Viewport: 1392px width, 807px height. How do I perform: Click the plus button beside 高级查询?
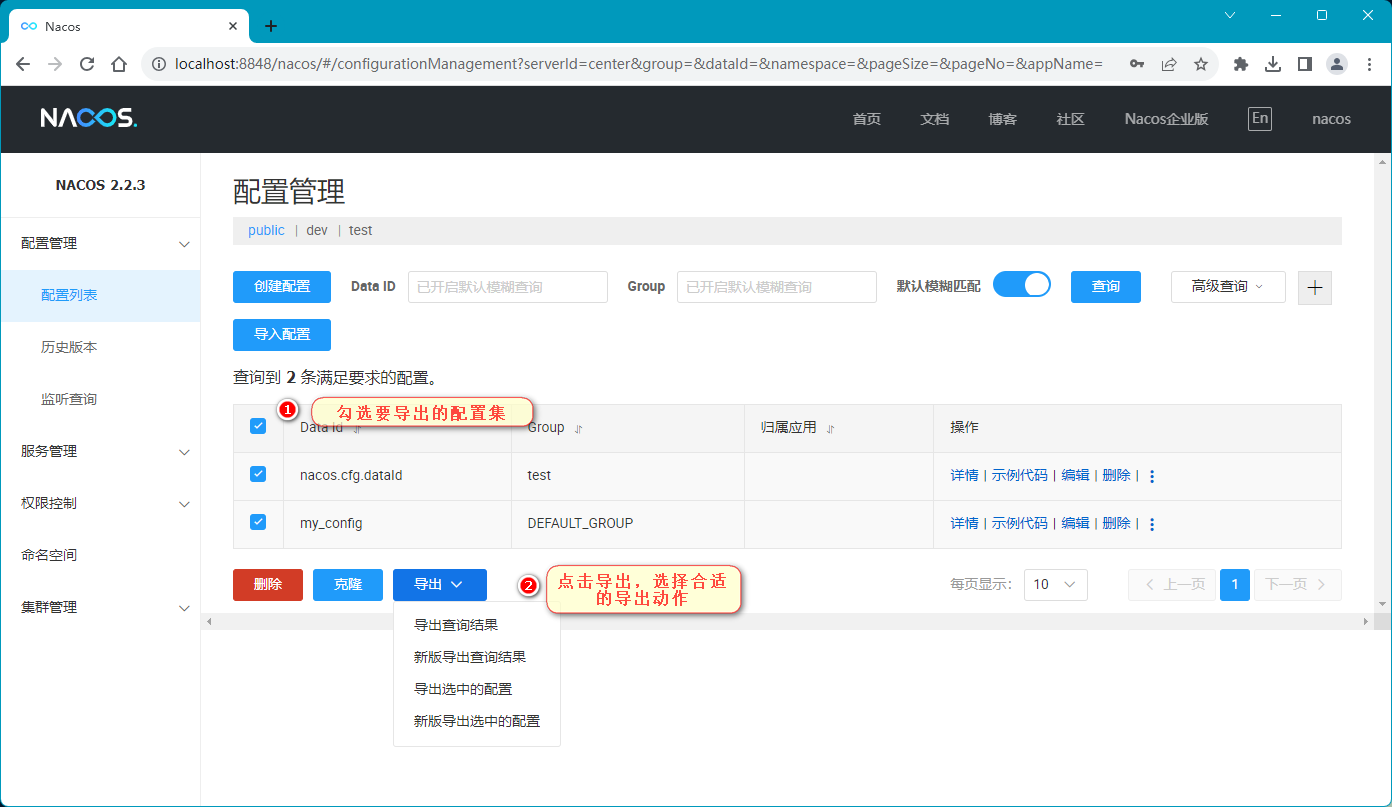1315,287
